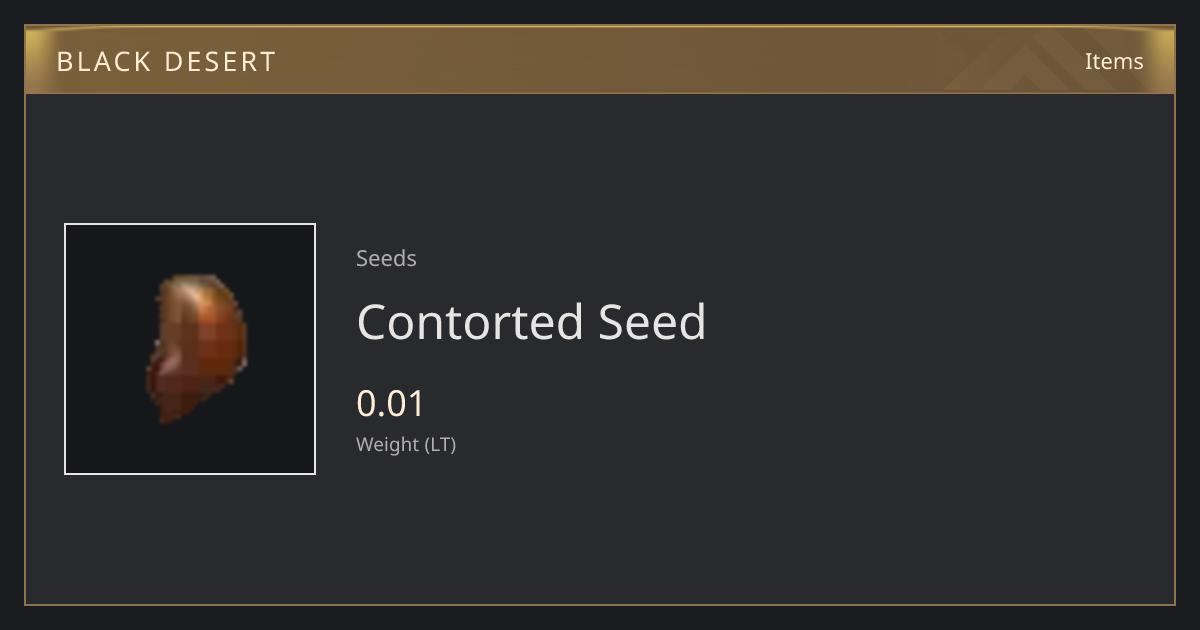Image resolution: width=1200 pixels, height=630 pixels.
Task: Click the (LT) unit text
Action: (x=441, y=444)
